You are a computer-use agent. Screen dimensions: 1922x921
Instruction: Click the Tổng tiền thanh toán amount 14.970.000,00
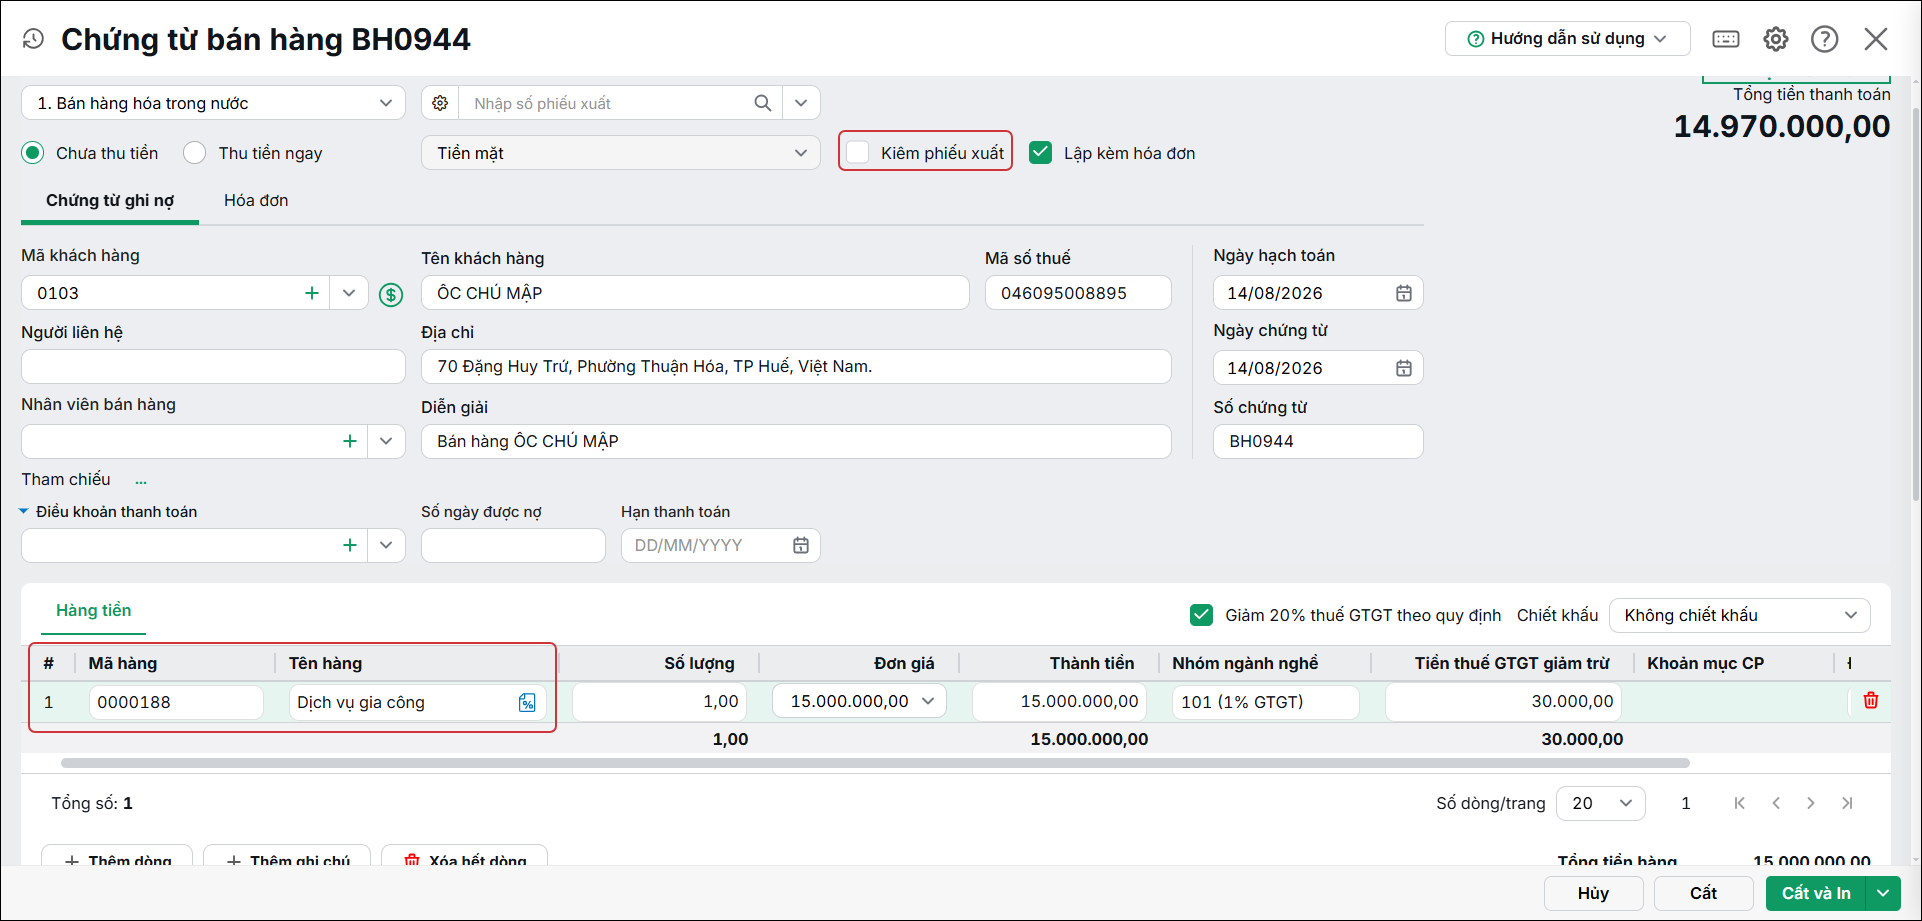(1782, 127)
